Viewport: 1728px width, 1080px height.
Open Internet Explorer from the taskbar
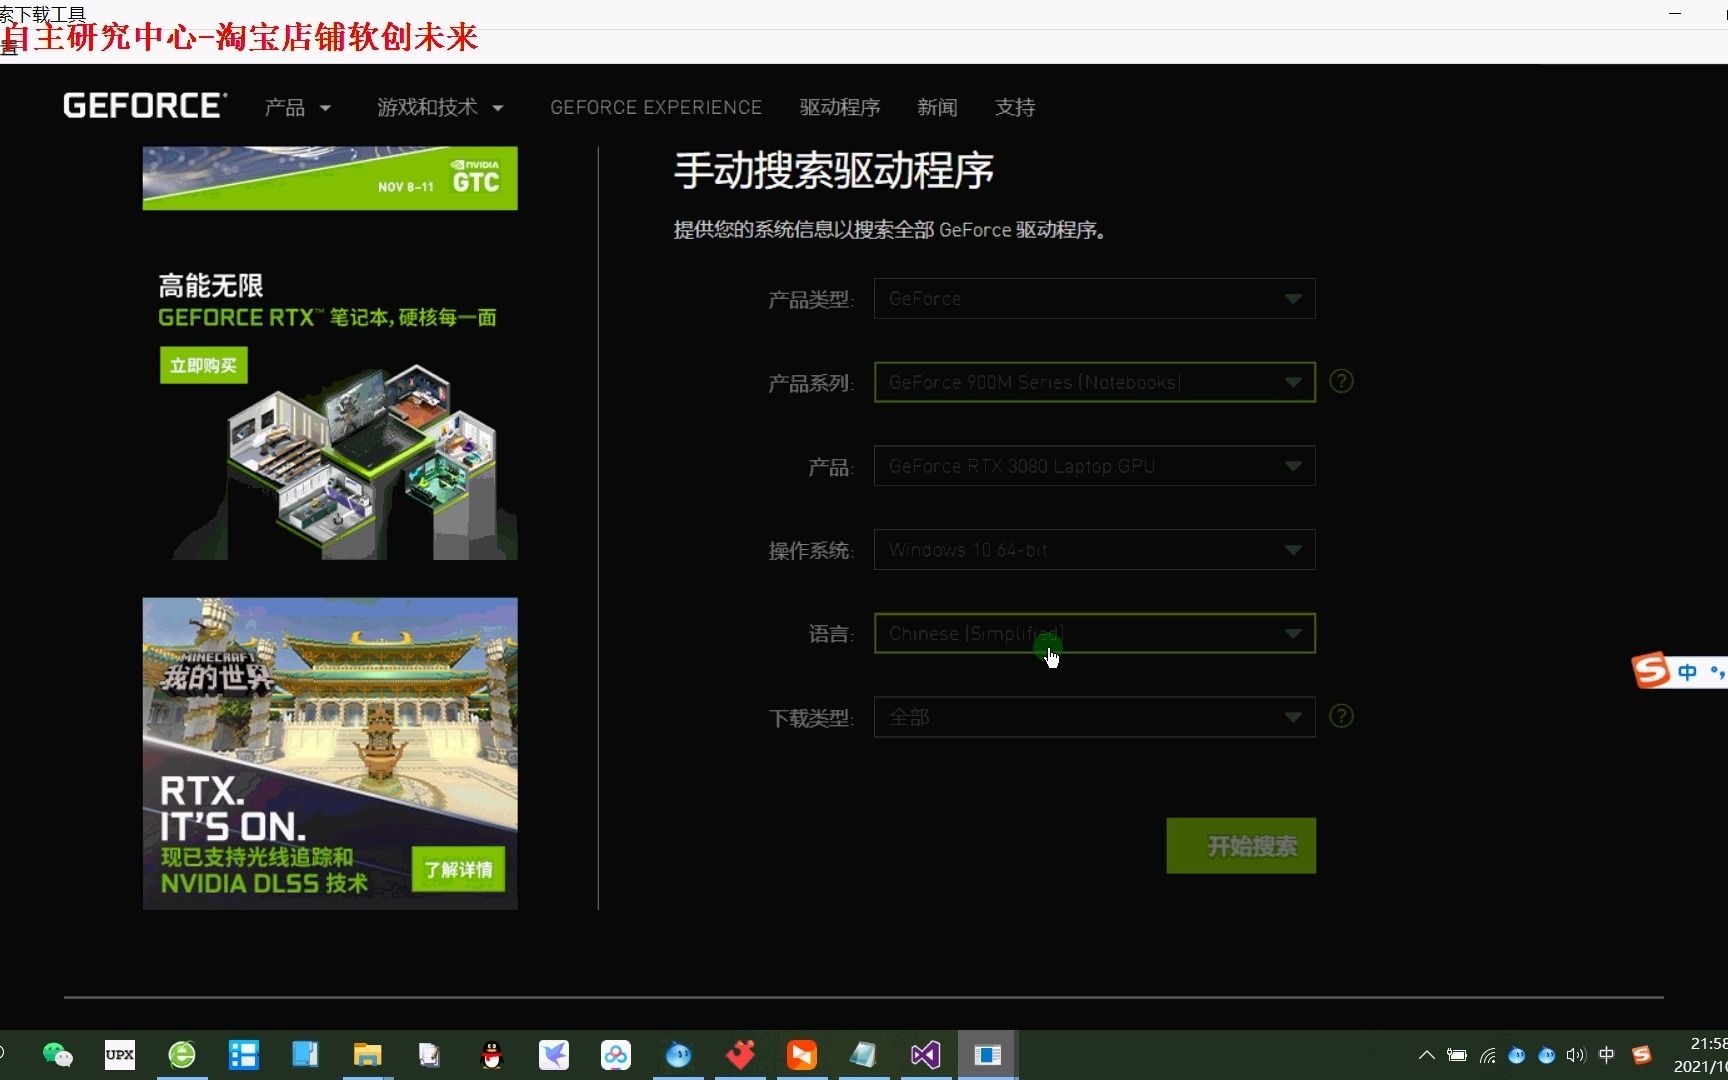[181, 1054]
